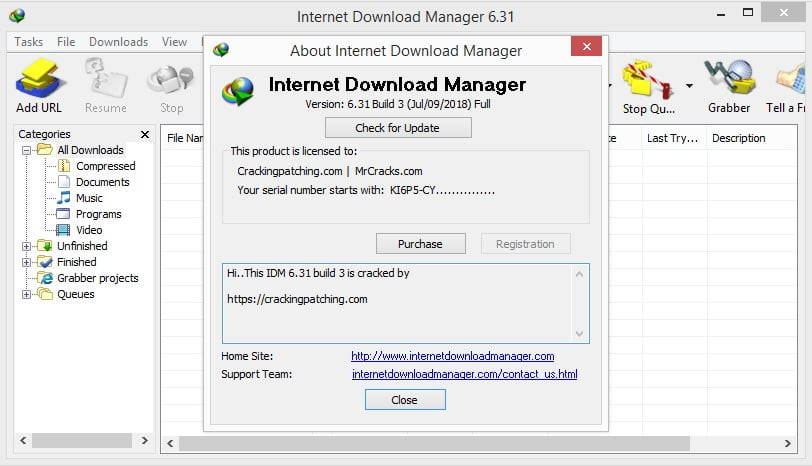This screenshot has width=812, height=466.
Task: Select the Unfinished category
Action: 82,246
